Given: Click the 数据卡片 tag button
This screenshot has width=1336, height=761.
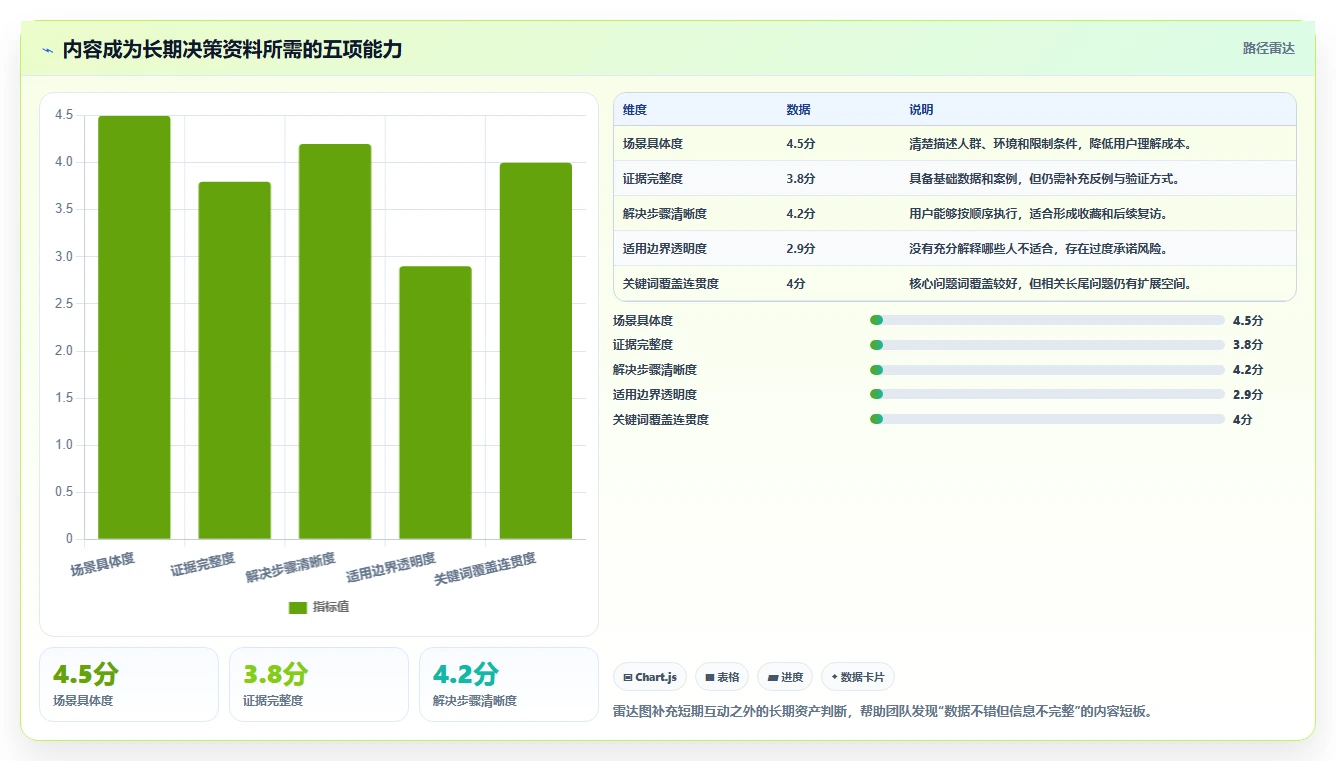Looking at the screenshot, I should pos(858,677).
